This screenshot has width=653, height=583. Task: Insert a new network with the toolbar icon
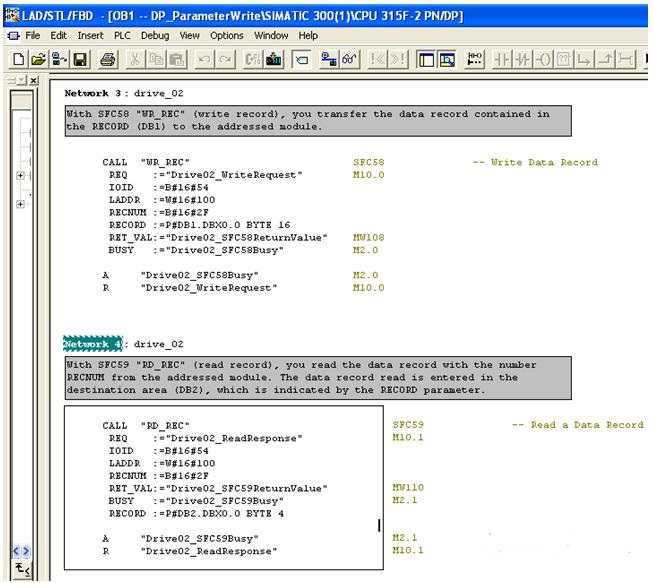point(474,60)
